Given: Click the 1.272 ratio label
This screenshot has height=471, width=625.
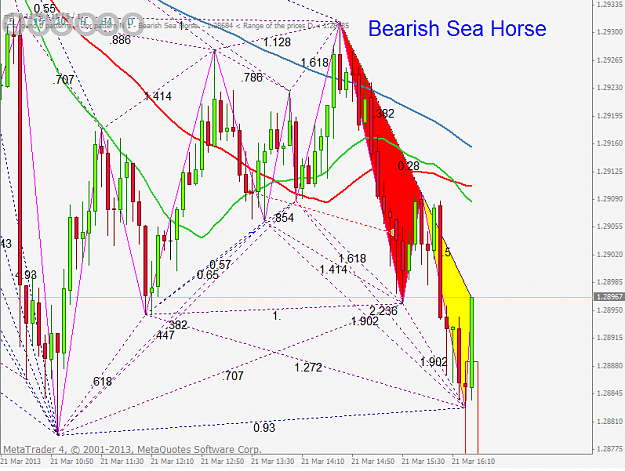Looking at the screenshot, I should 308,367.
